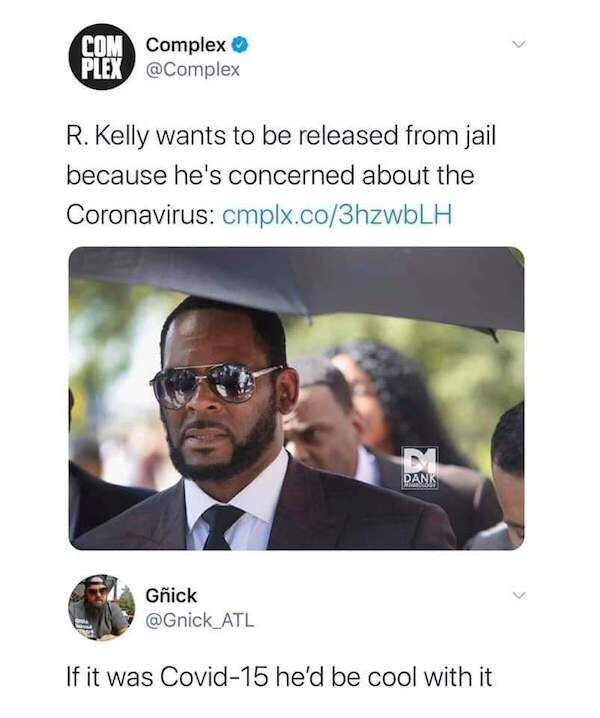Click the black umbrella in the photo

[297, 288]
